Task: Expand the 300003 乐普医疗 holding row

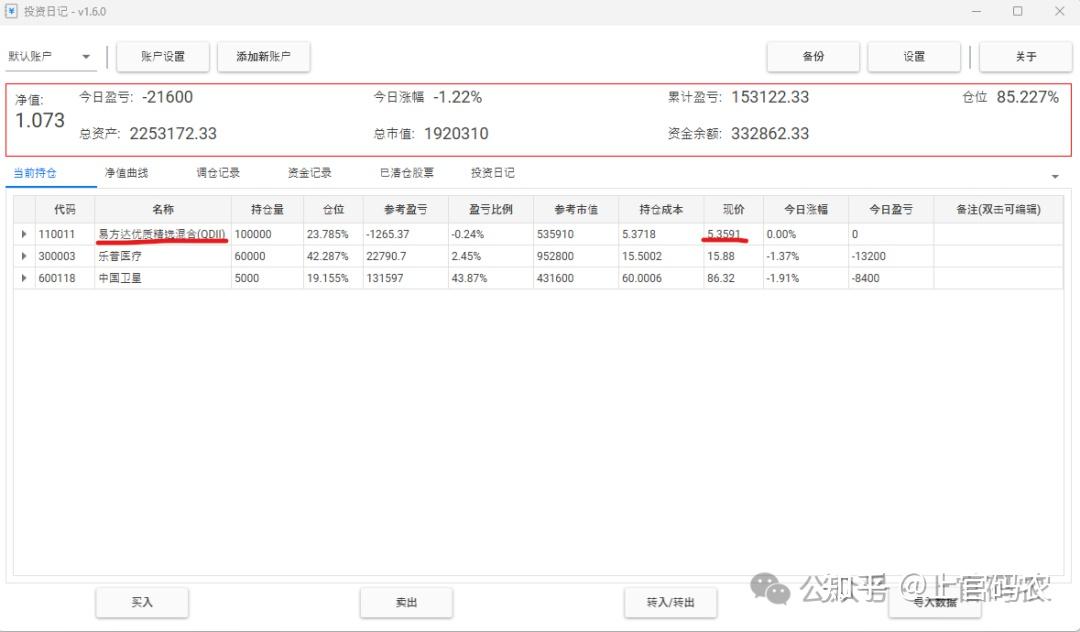Action: 25,256
